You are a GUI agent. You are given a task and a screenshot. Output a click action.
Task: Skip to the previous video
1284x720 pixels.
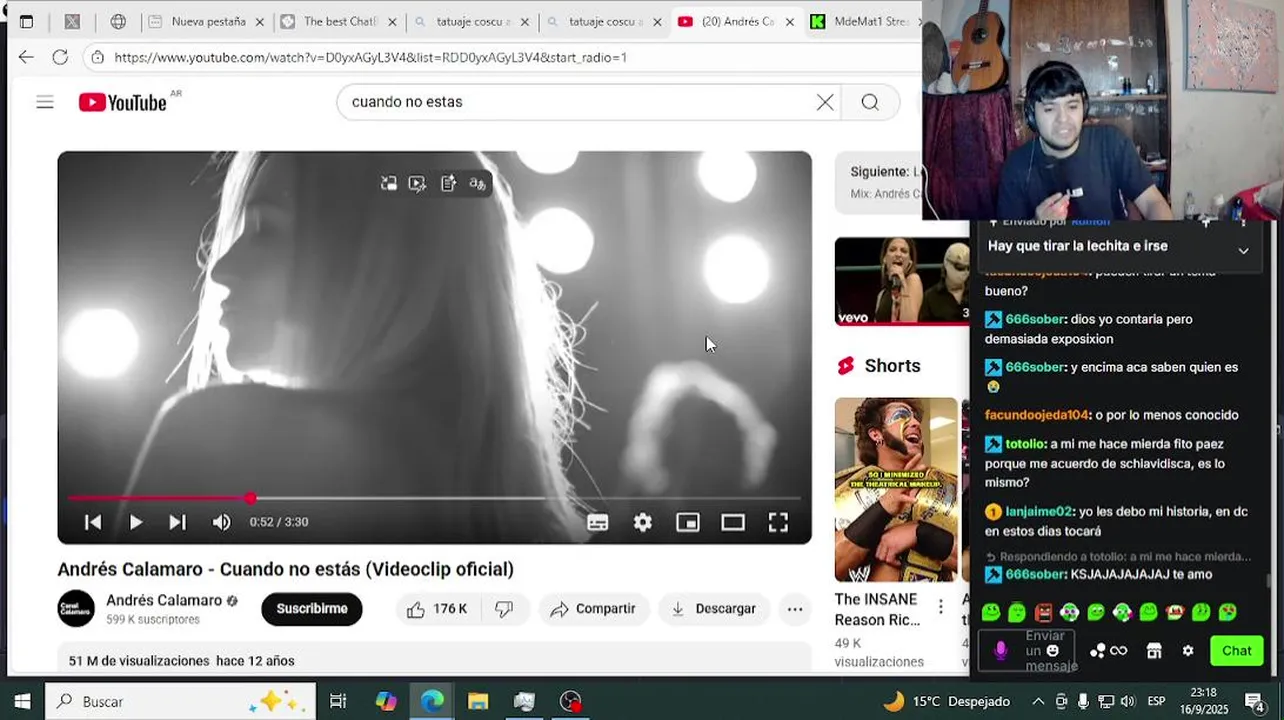coord(93,522)
